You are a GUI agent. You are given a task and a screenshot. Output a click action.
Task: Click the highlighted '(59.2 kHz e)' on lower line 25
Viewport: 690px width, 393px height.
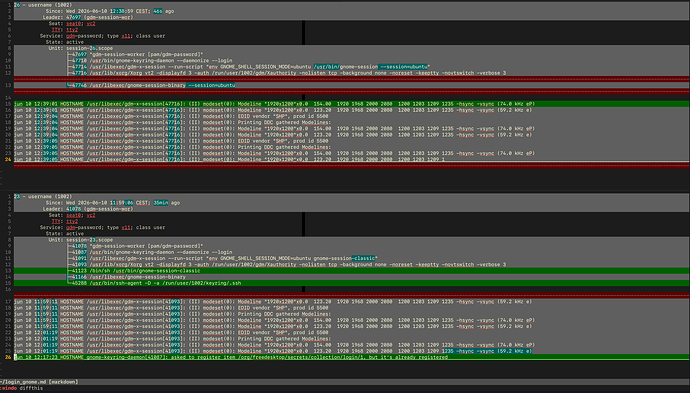tap(514, 351)
